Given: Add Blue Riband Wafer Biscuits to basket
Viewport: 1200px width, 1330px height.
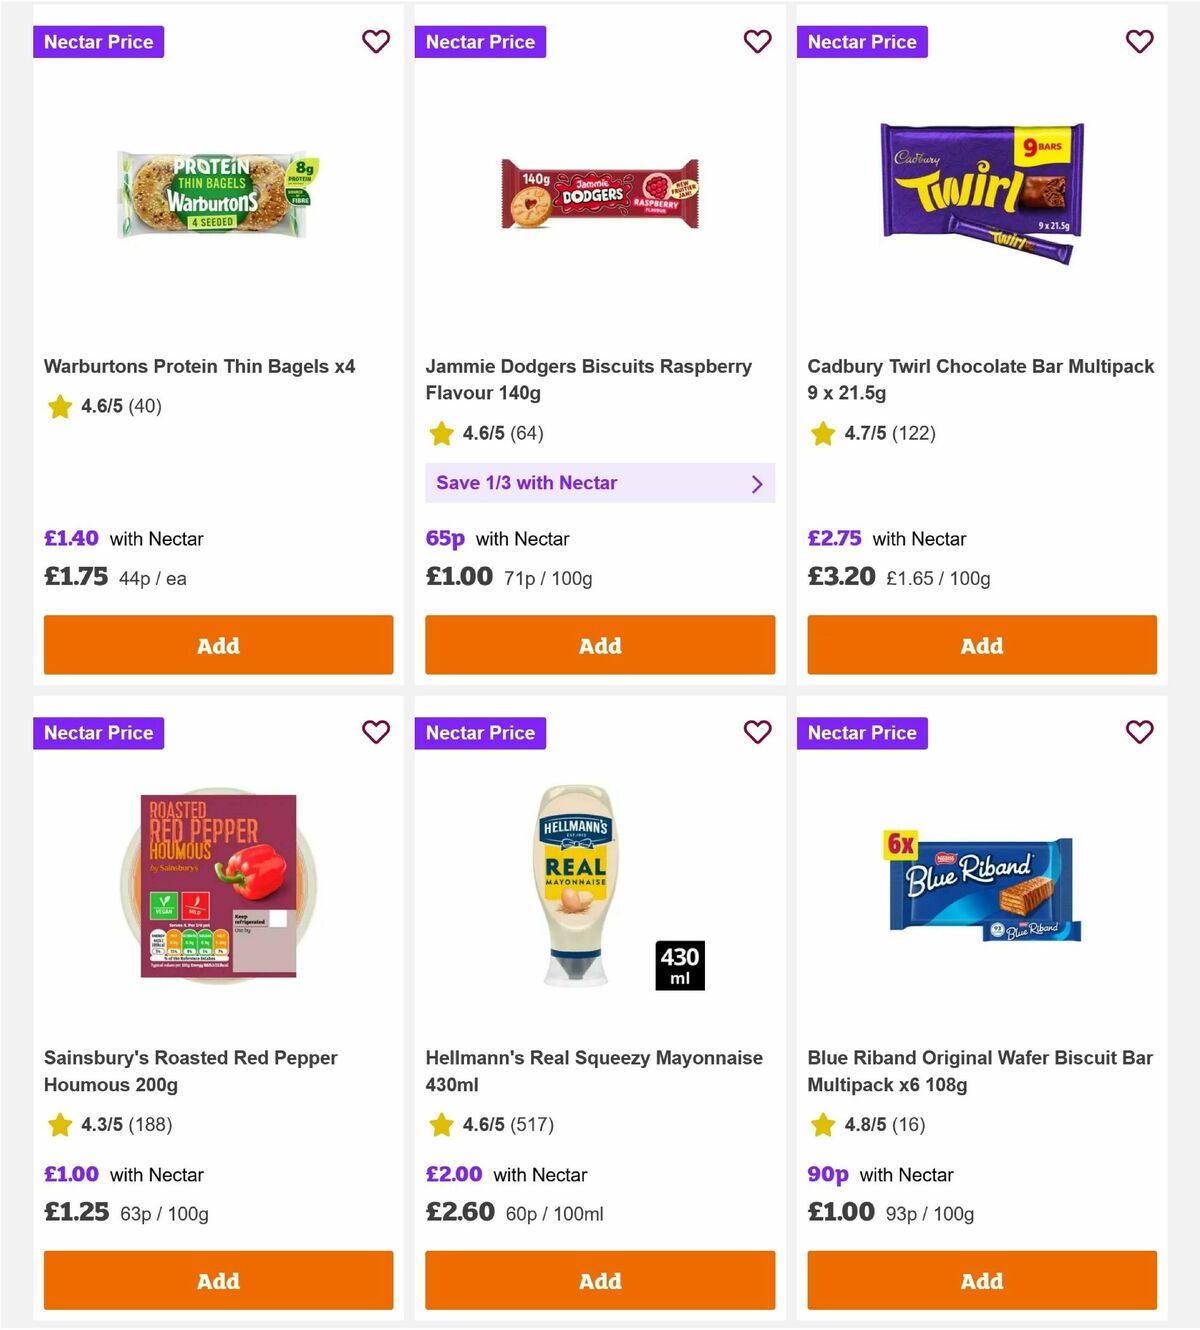Looking at the screenshot, I should (x=981, y=1281).
